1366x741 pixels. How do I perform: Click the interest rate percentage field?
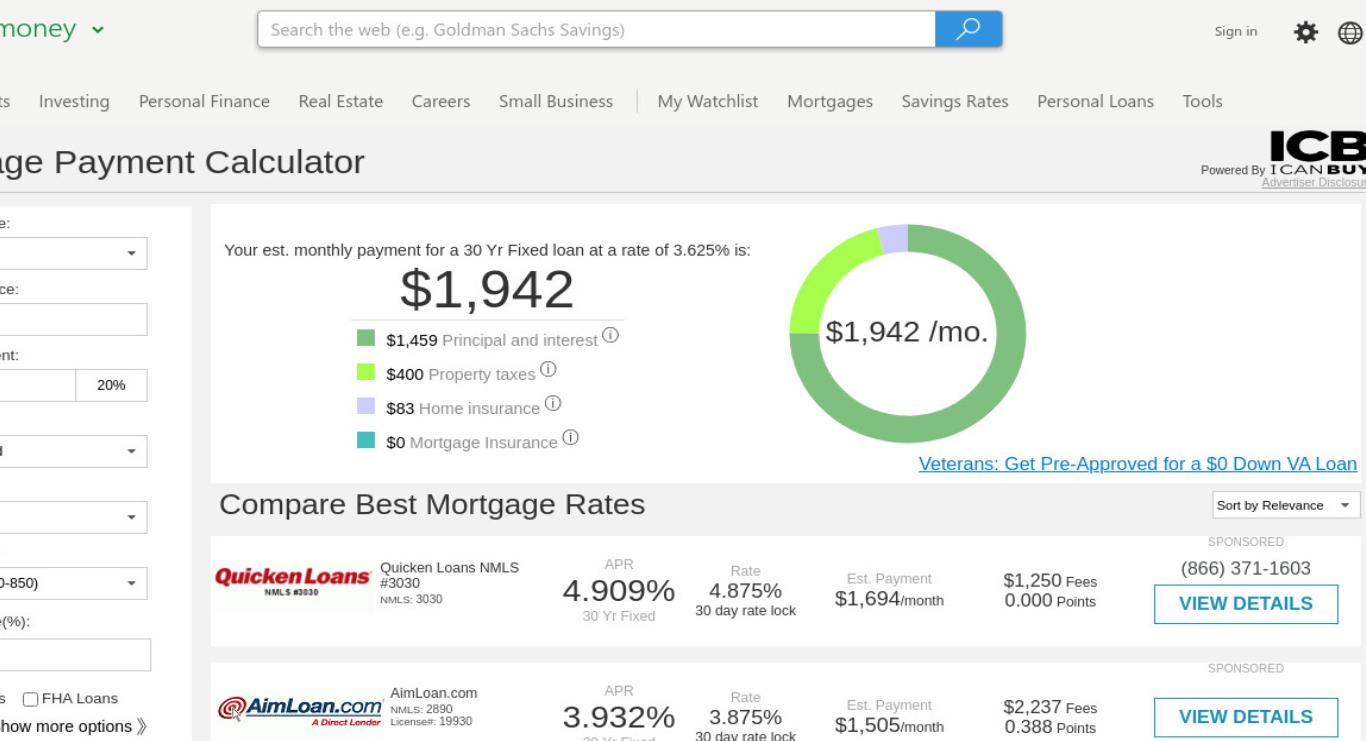point(75,655)
